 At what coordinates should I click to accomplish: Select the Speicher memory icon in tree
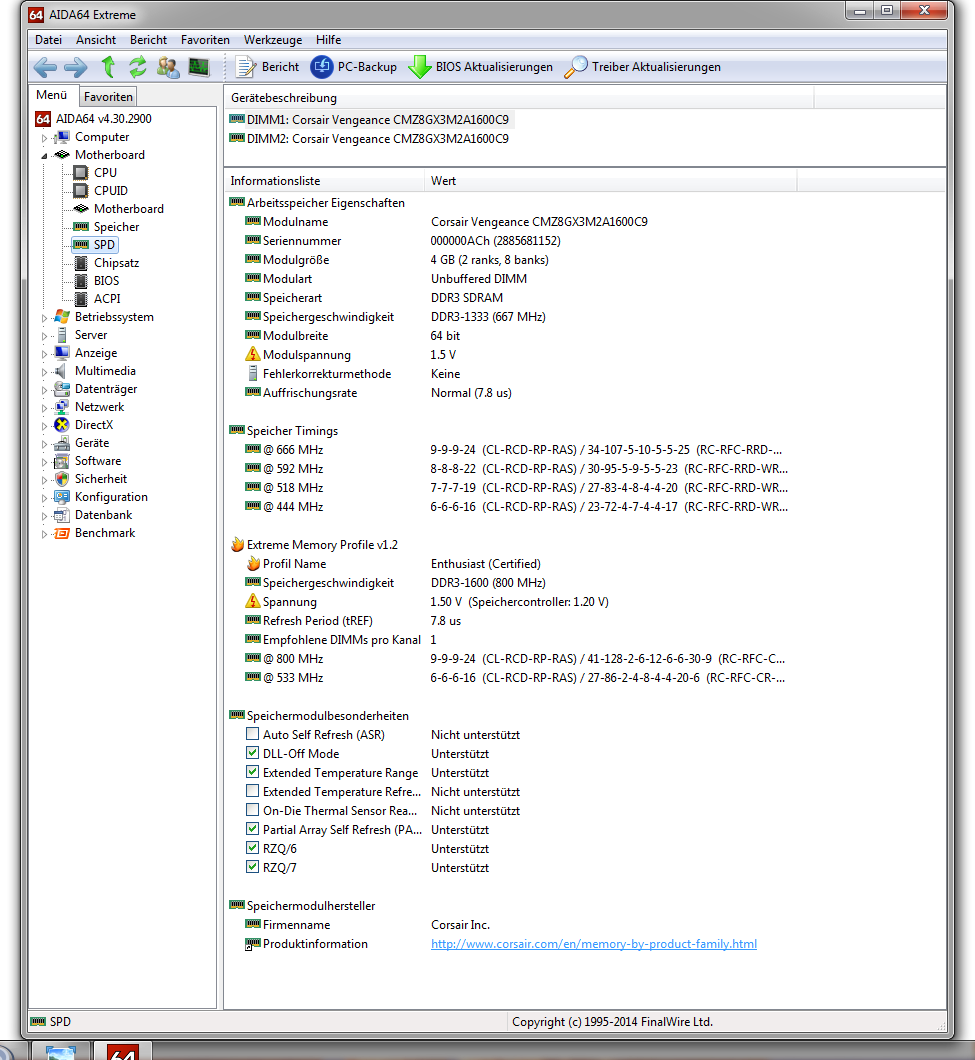click(x=81, y=226)
